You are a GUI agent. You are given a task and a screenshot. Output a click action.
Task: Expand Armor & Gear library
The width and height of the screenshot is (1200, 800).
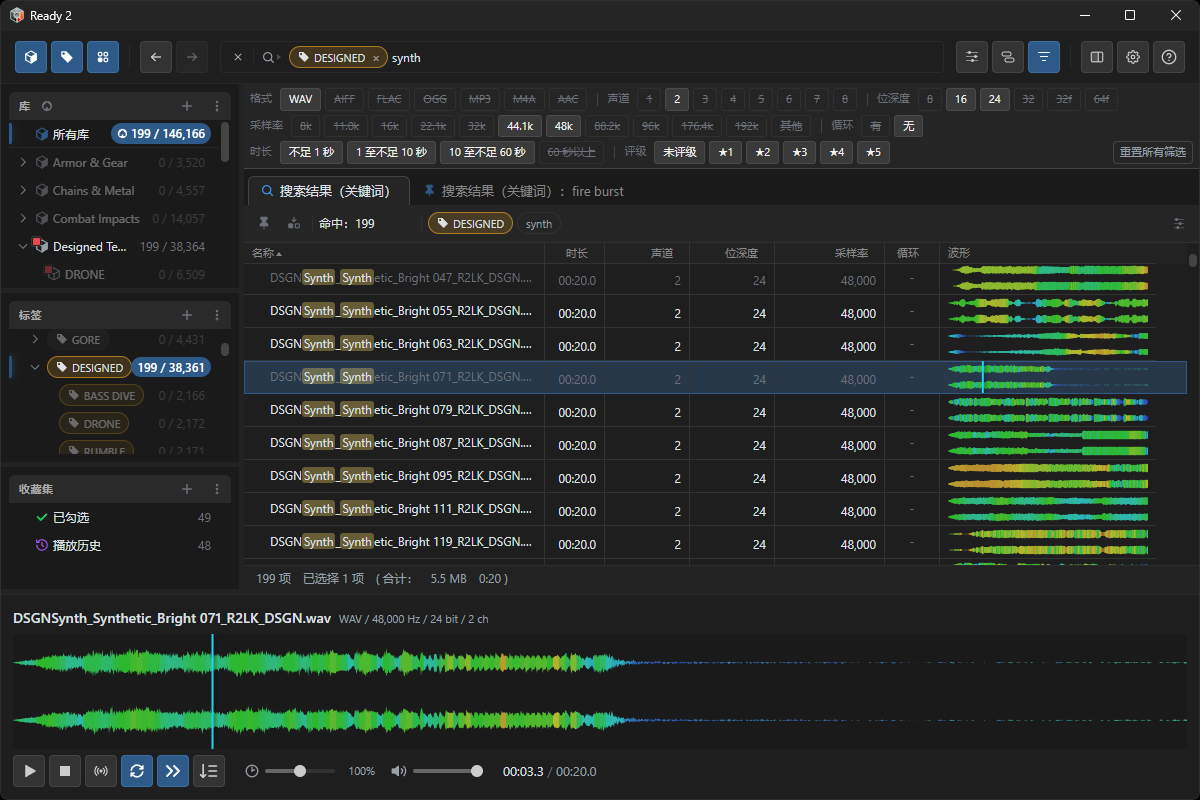pos(25,162)
